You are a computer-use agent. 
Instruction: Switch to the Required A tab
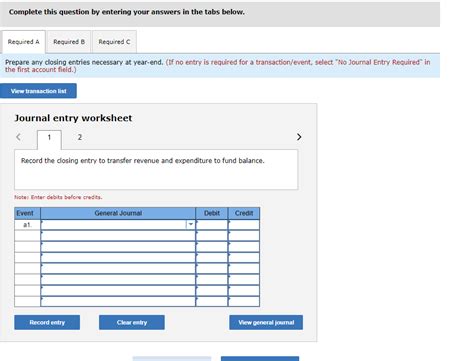click(x=23, y=42)
